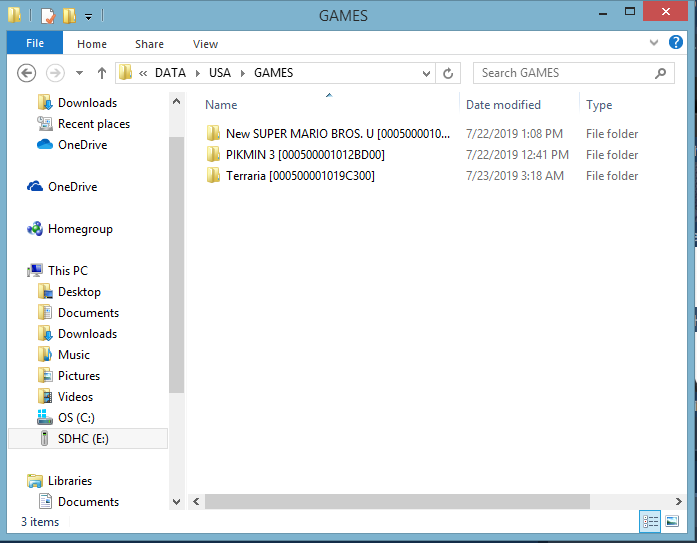The width and height of the screenshot is (697, 543).
Task: Click the 7/22/2019 12:41 PM date cell
Action: 517,155
